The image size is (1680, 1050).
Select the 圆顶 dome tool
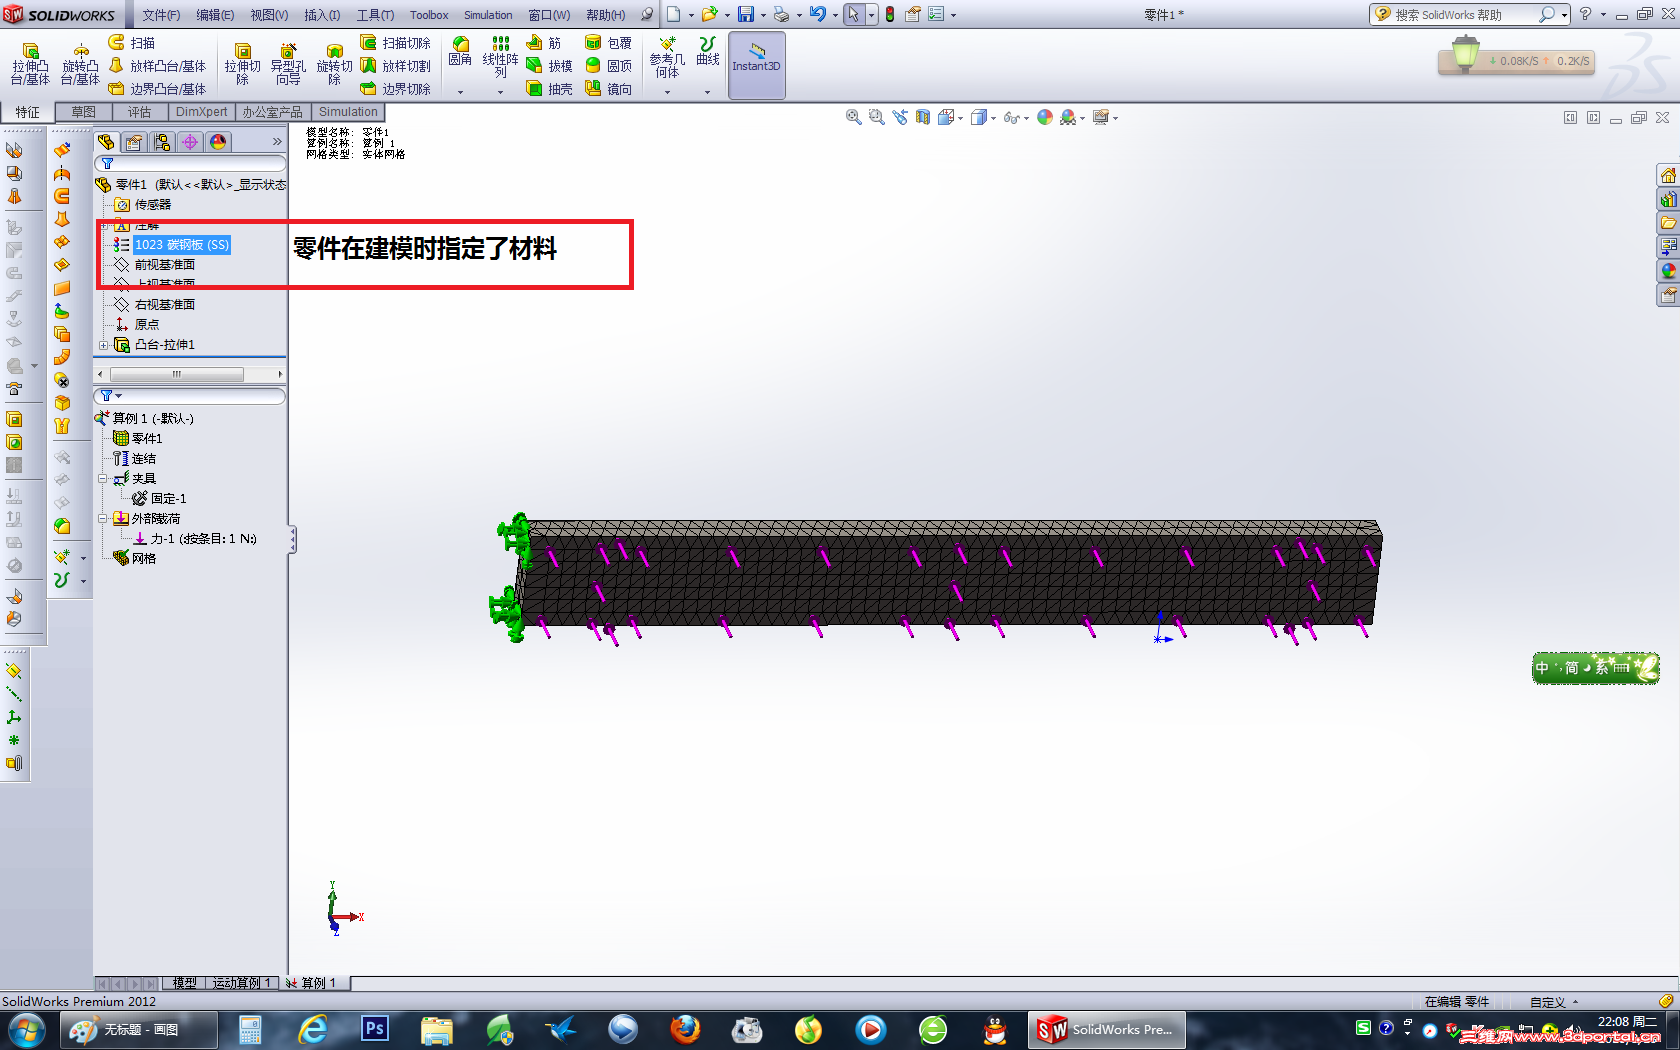click(x=608, y=66)
